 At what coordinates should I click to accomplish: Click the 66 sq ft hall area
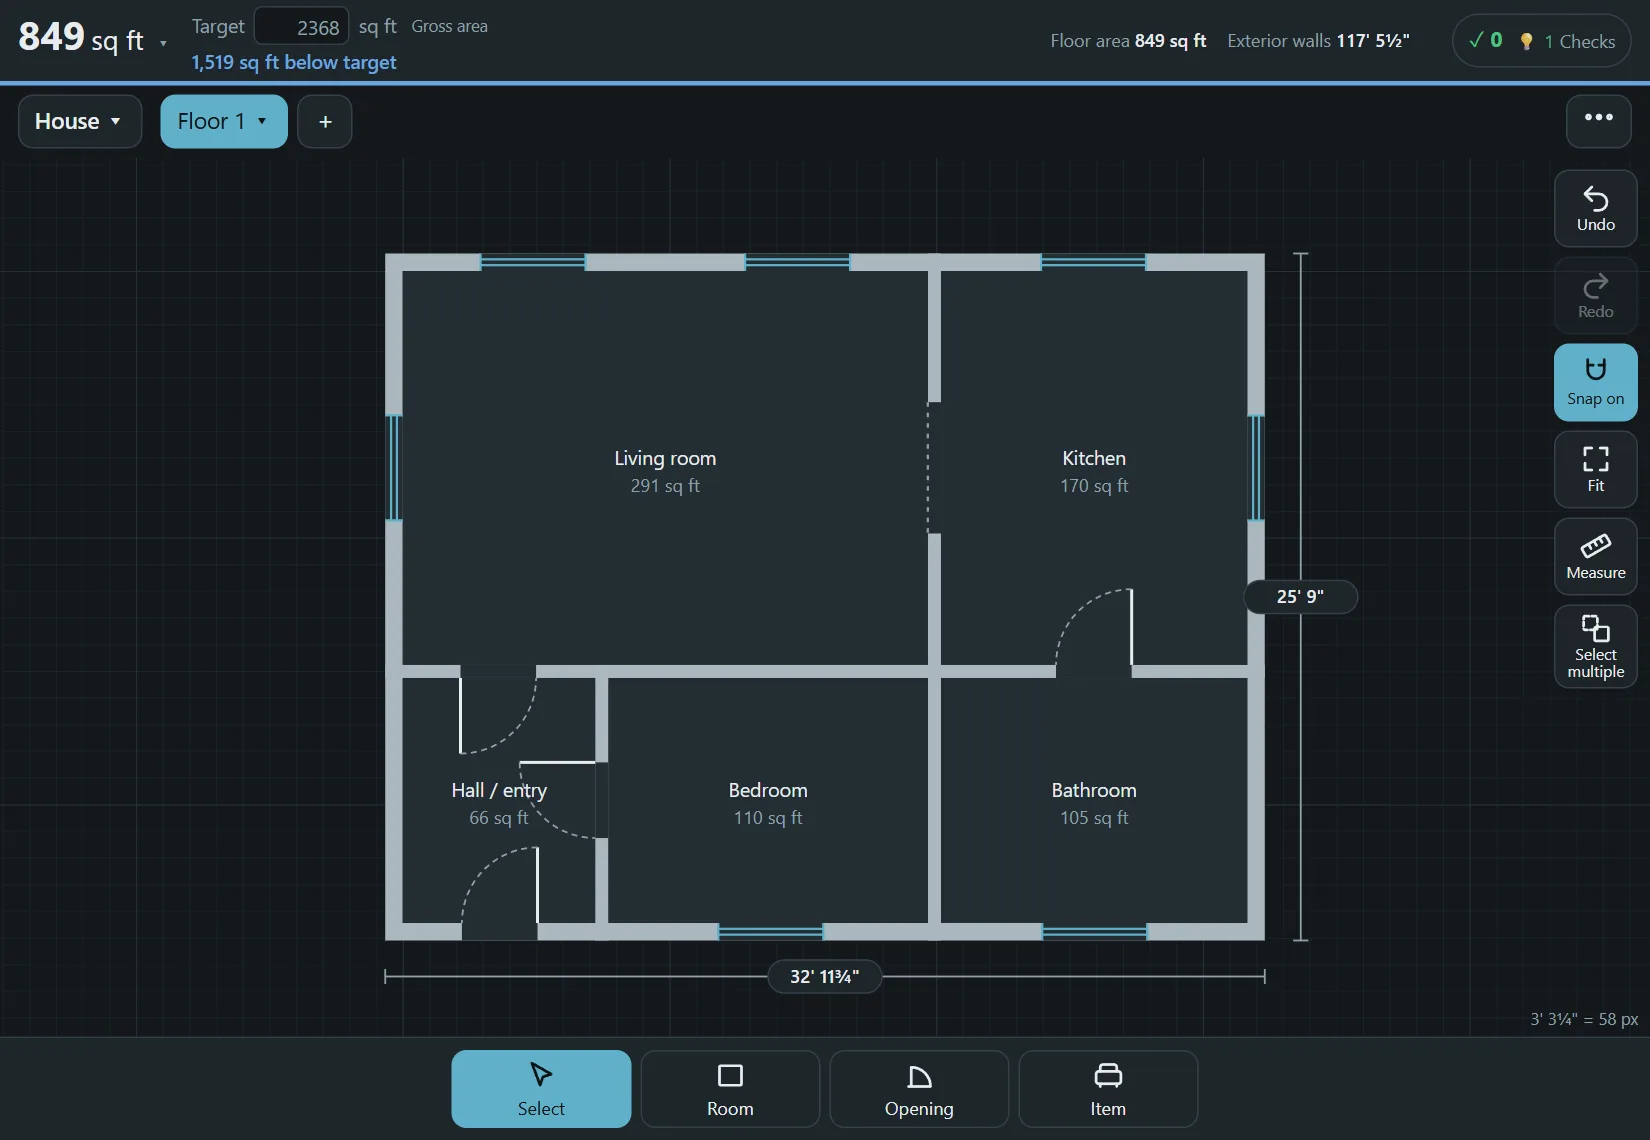pos(499,818)
